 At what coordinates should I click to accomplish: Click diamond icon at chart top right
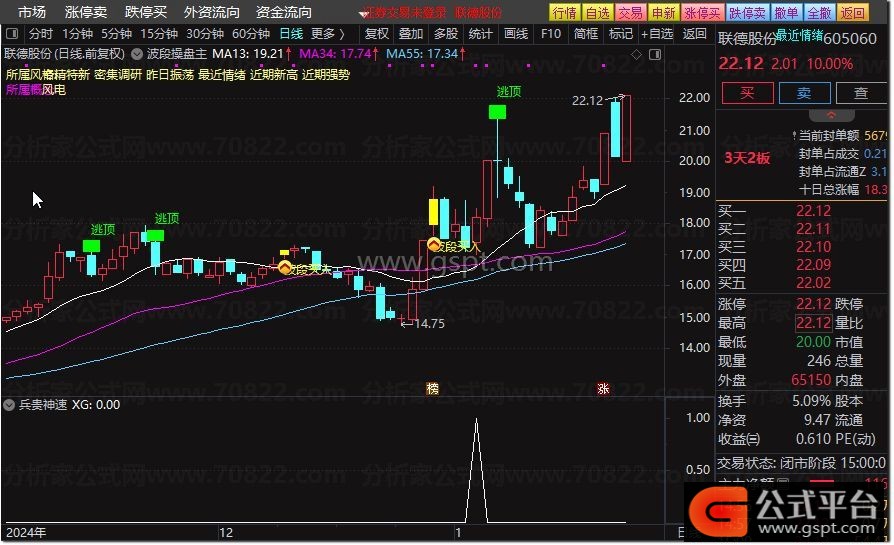[x=637, y=54]
